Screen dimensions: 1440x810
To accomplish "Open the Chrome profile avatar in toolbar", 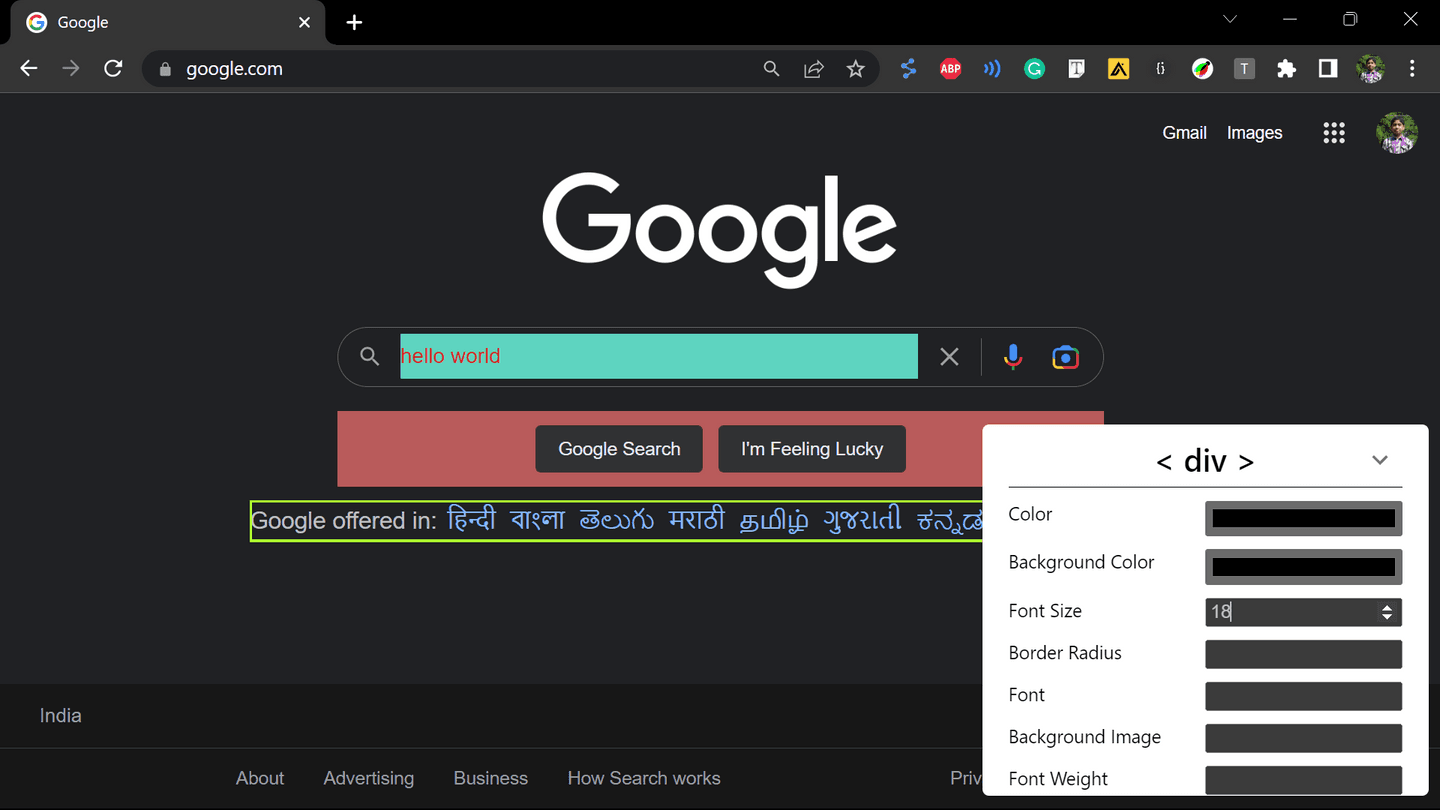I will pyautogui.click(x=1370, y=69).
